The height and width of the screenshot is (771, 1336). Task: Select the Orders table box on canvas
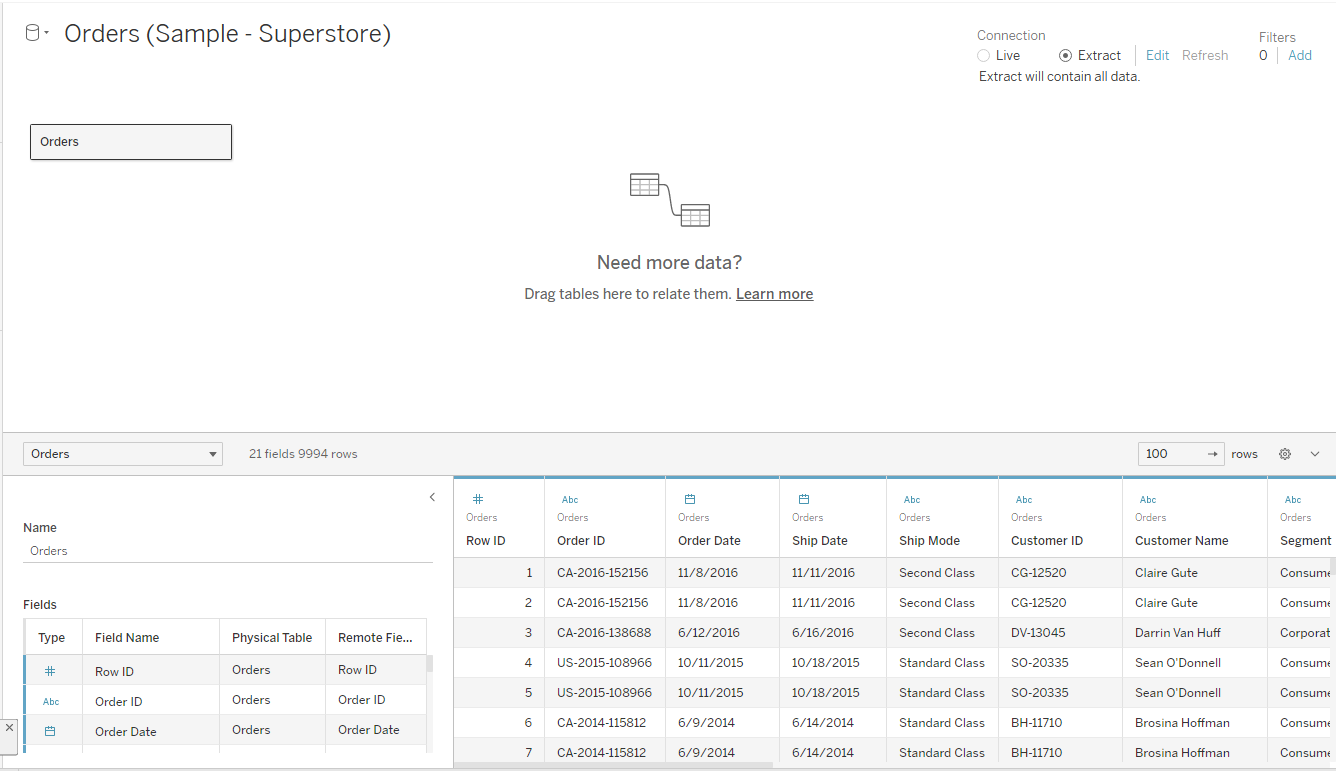pyautogui.click(x=131, y=142)
